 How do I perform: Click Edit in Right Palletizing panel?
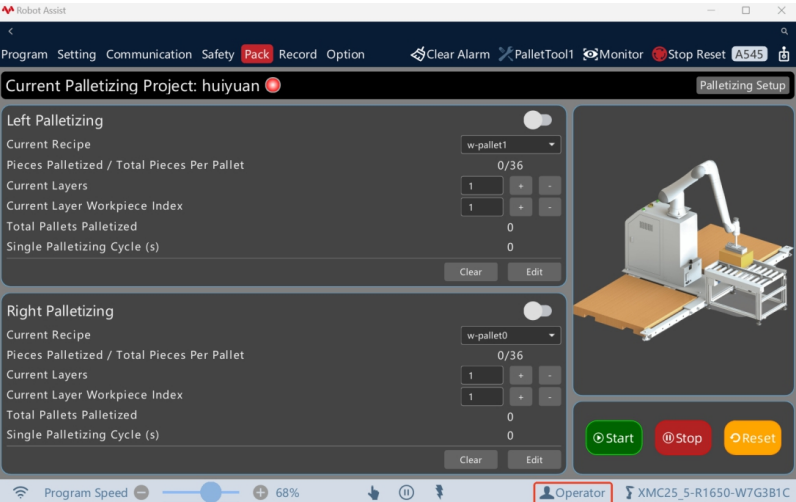click(x=534, y=460)
